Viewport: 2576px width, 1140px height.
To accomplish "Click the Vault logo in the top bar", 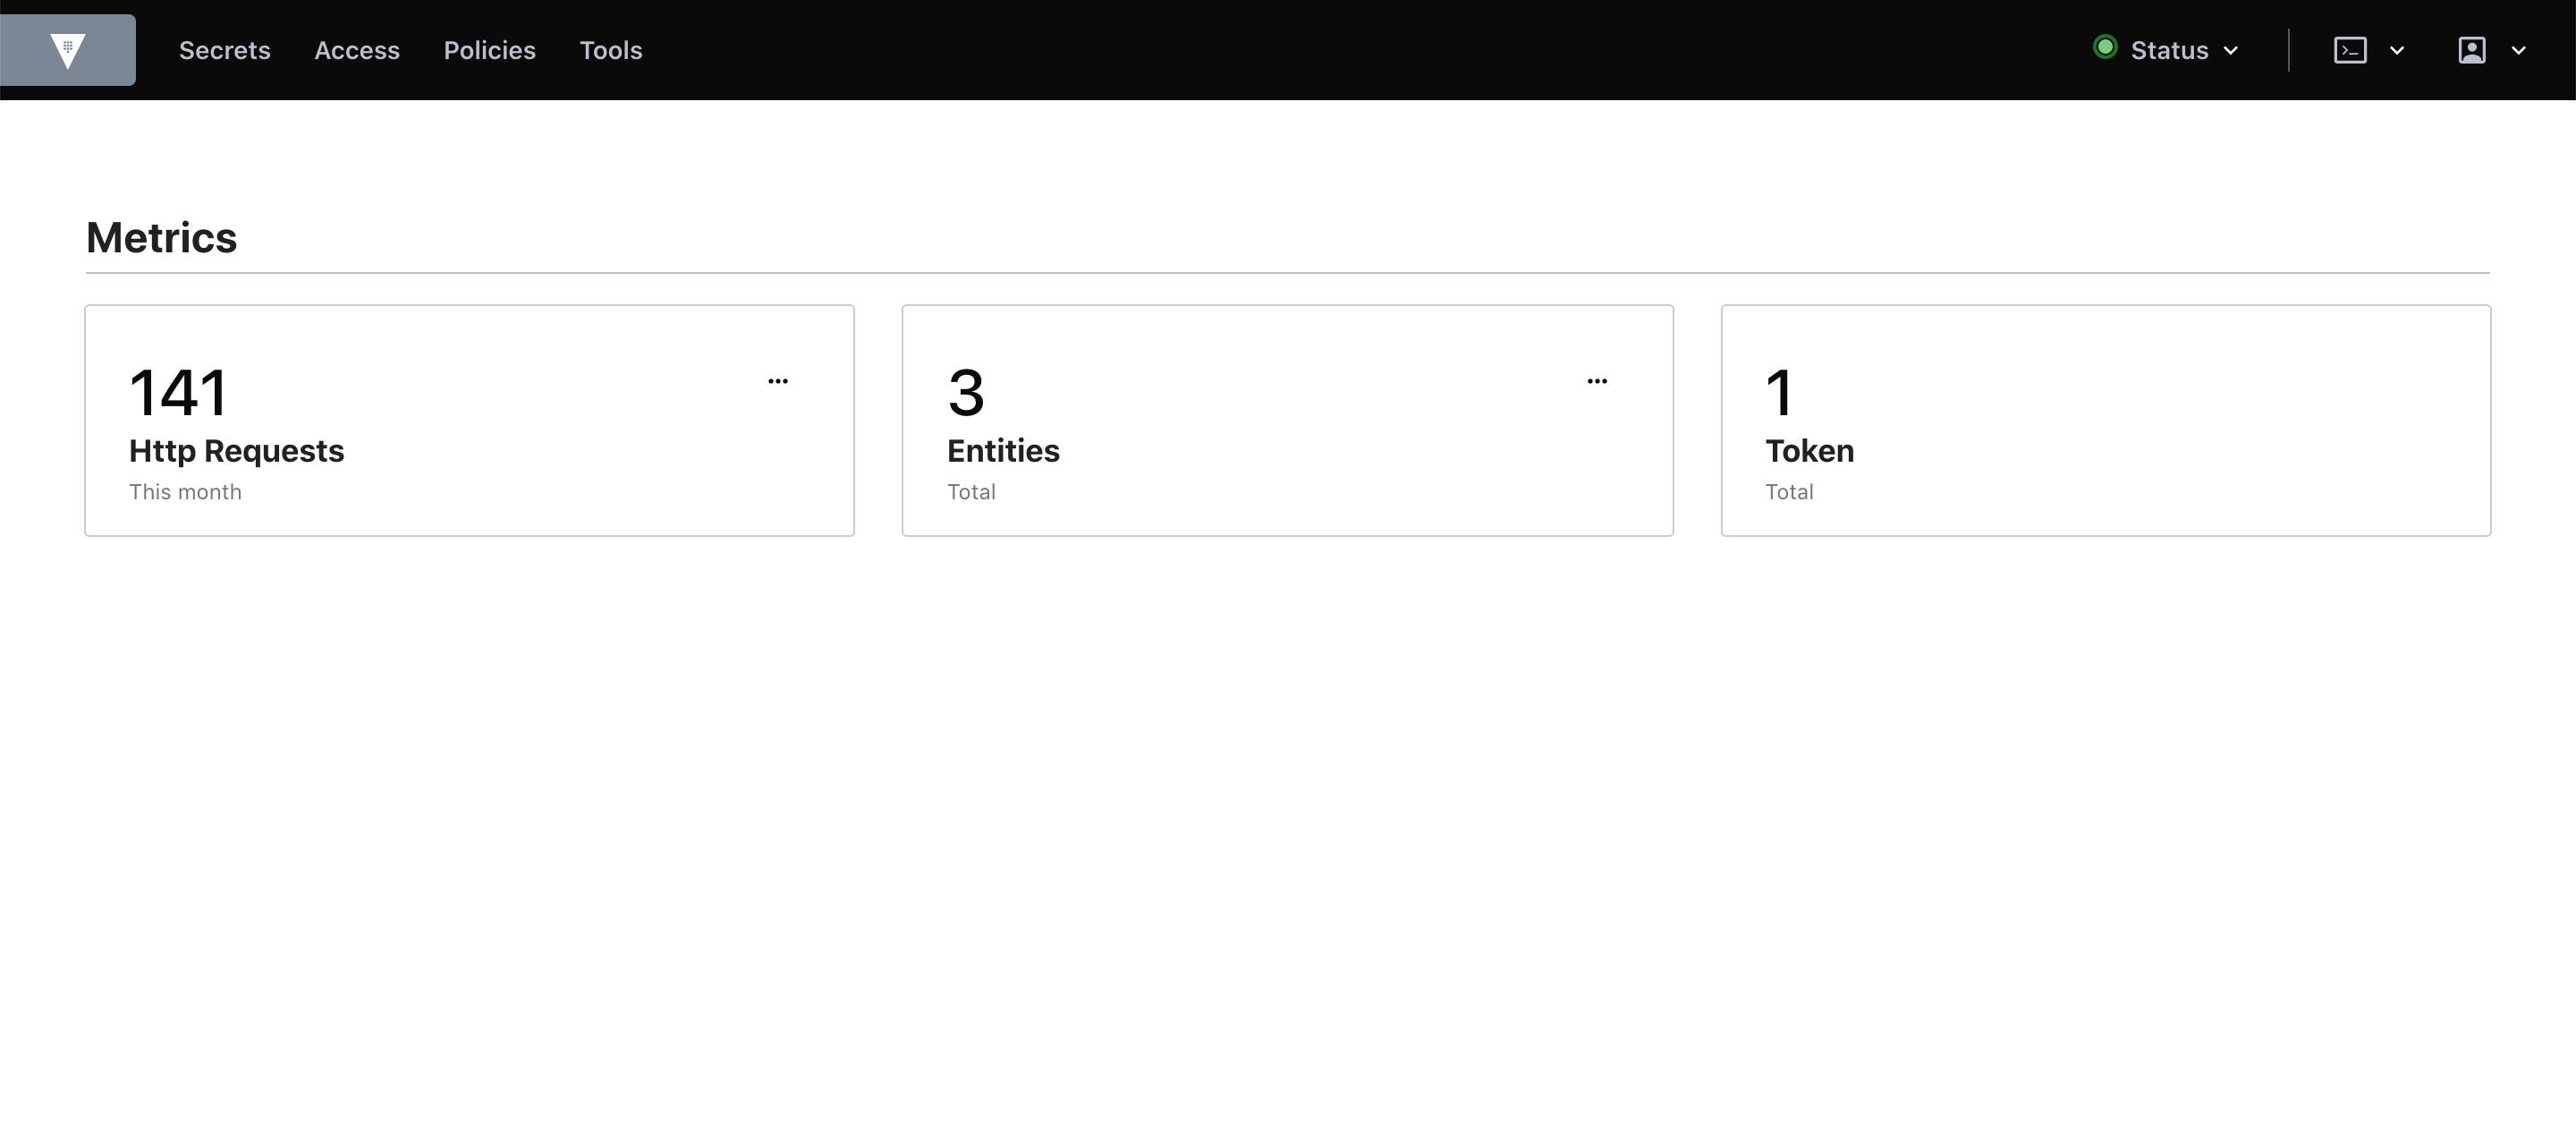I will tap(66, 49).
